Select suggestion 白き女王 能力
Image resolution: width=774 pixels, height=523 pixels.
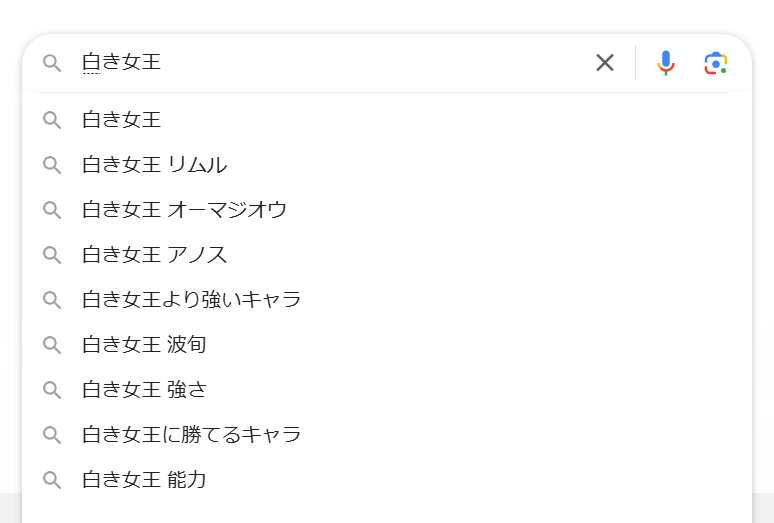tap(144, 480)
